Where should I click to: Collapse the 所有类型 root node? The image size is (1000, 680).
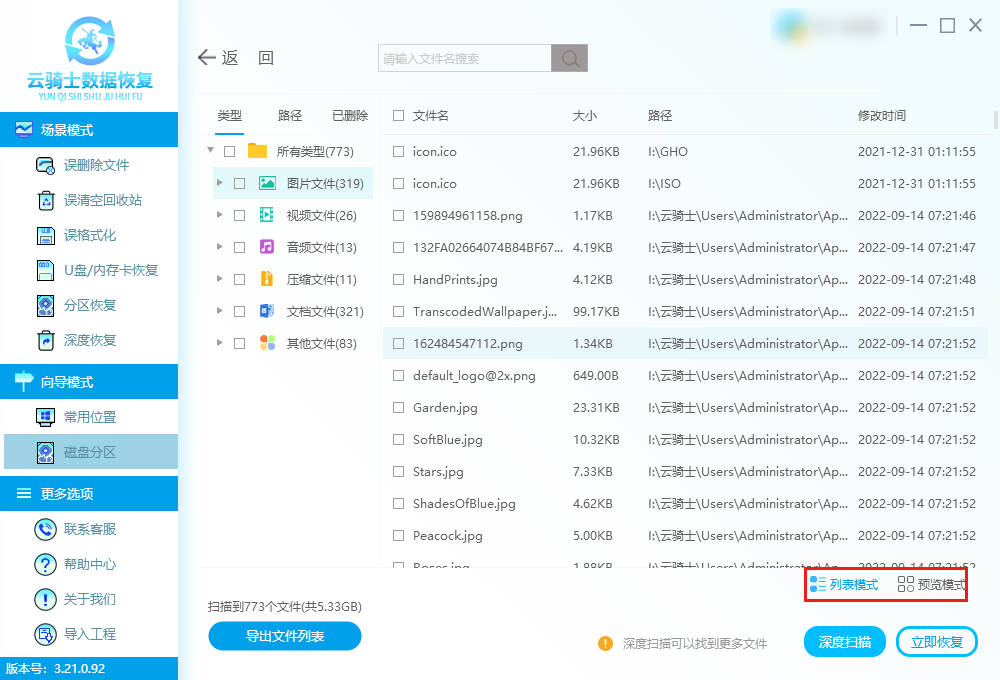point(210,151)
